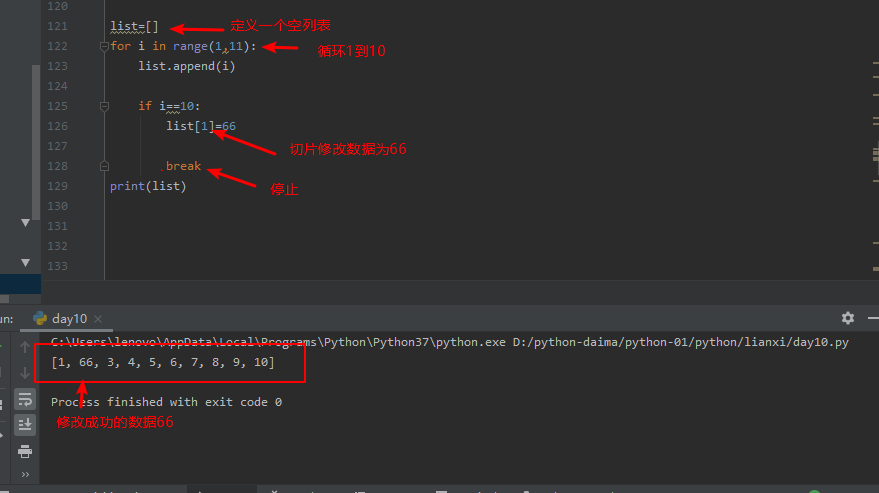Click fold end marker on break line
Image resolution: width=879 pixels, height=493 pixels.
[x=104, y=166]
